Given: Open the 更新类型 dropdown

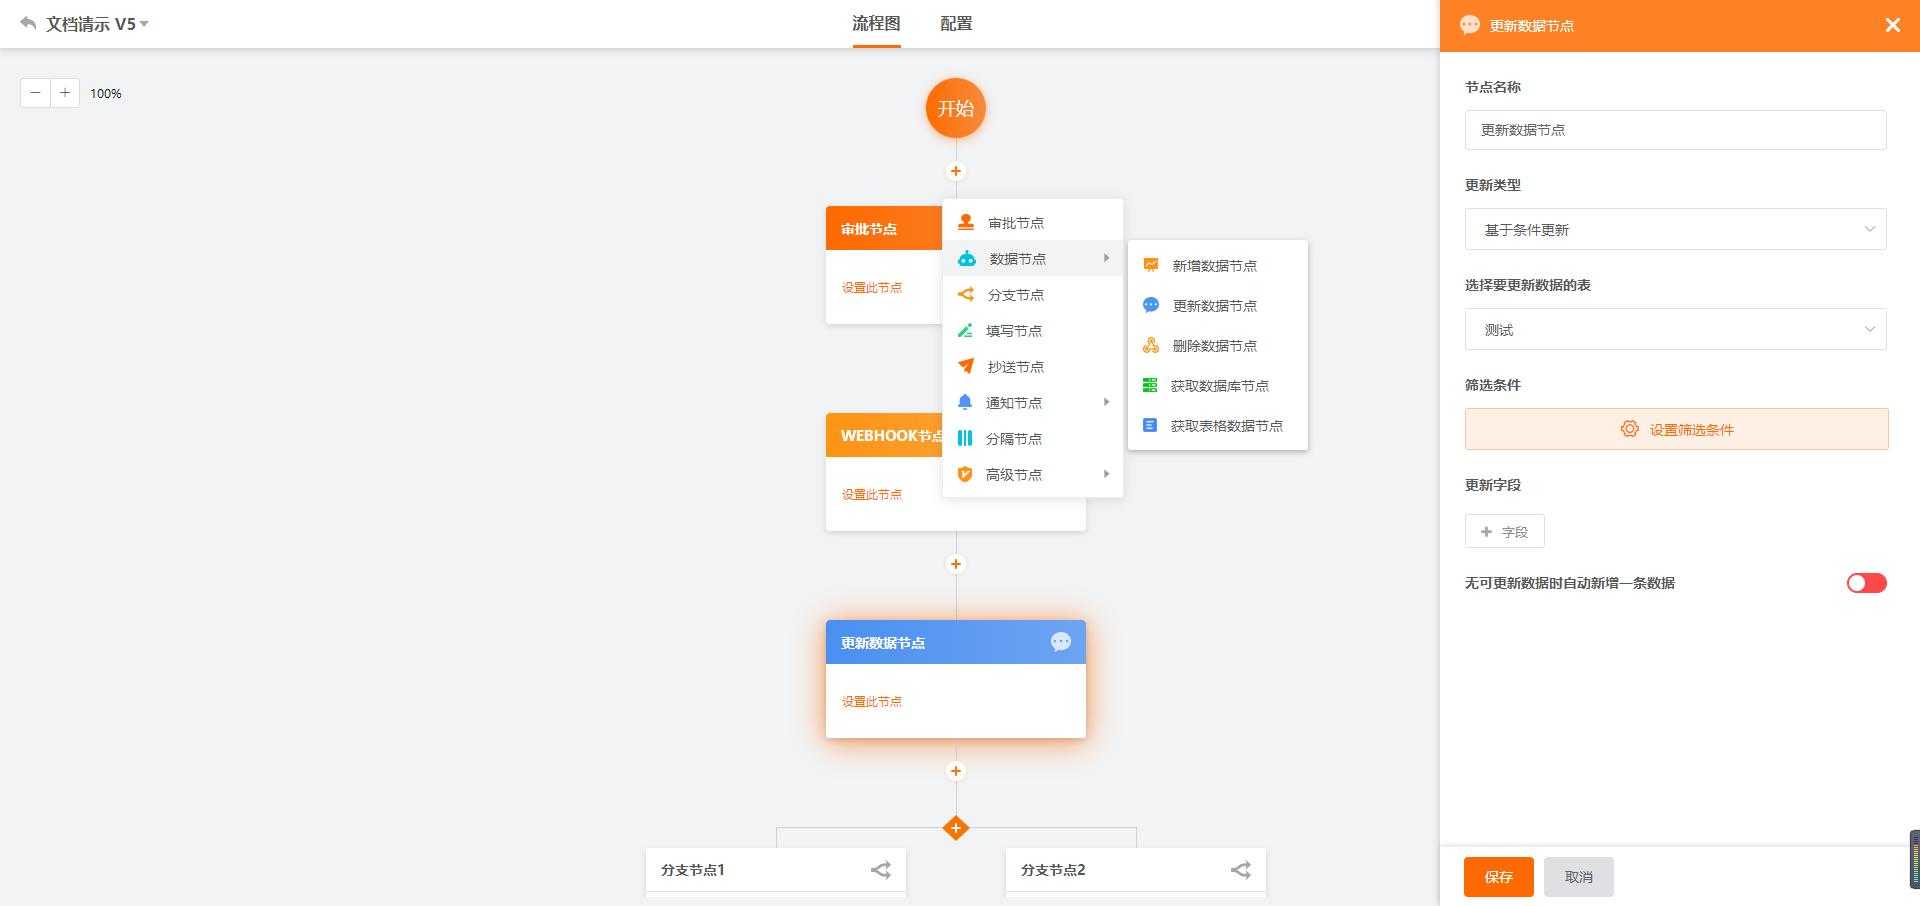Looking at the screenshot, I should point(1676,229).
